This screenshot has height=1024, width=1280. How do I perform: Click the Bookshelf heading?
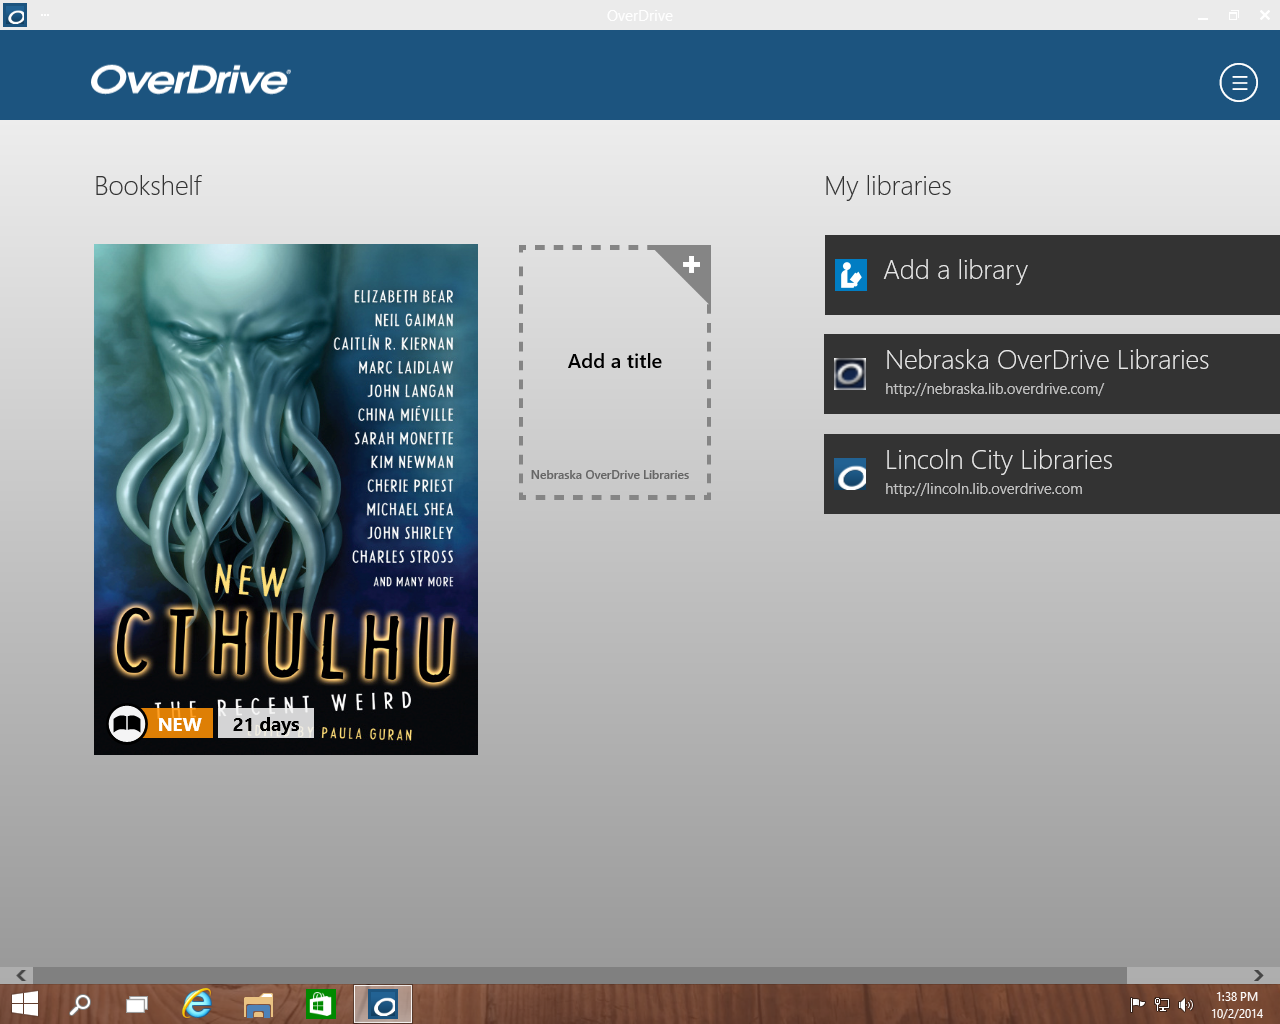point(148,186)
